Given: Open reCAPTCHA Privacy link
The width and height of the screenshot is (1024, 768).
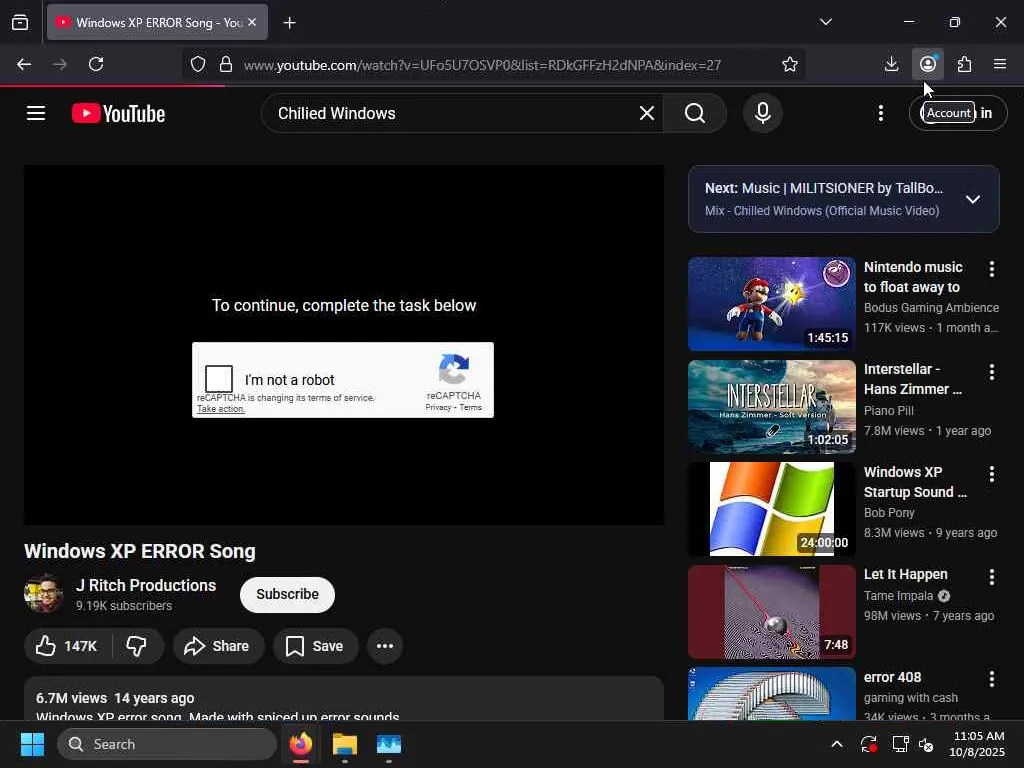Looking at the screenshot, I should 438,408.
